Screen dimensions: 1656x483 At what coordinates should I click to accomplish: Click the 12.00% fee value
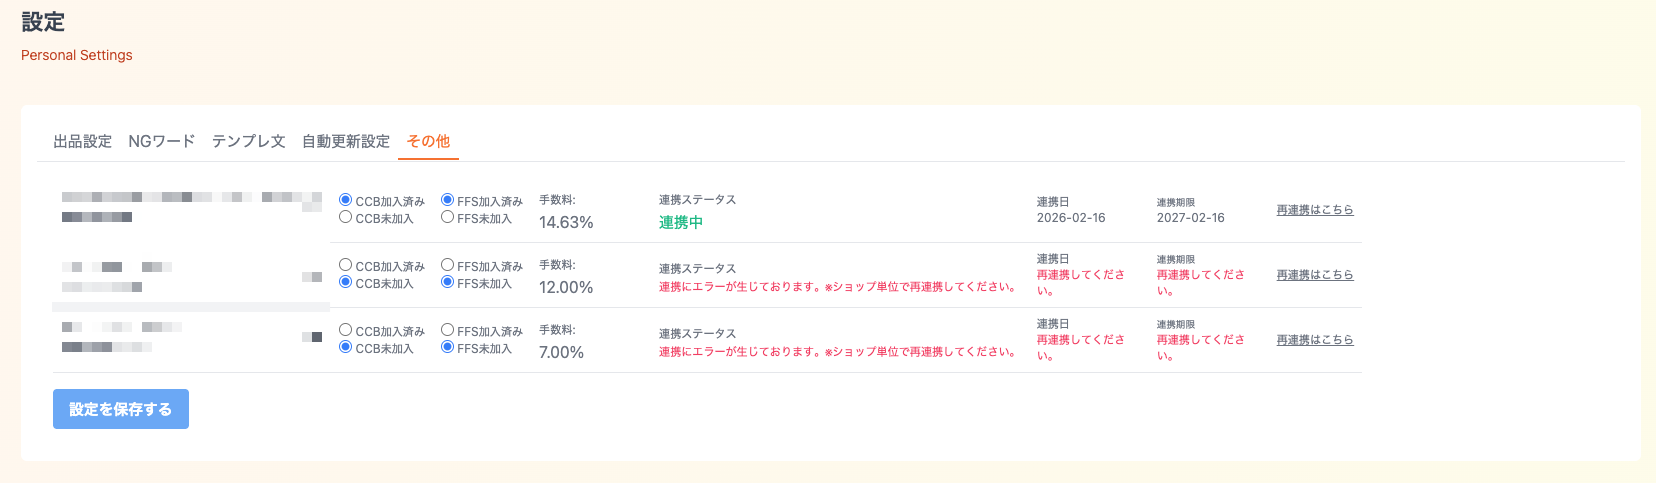[x=566, y=287]
